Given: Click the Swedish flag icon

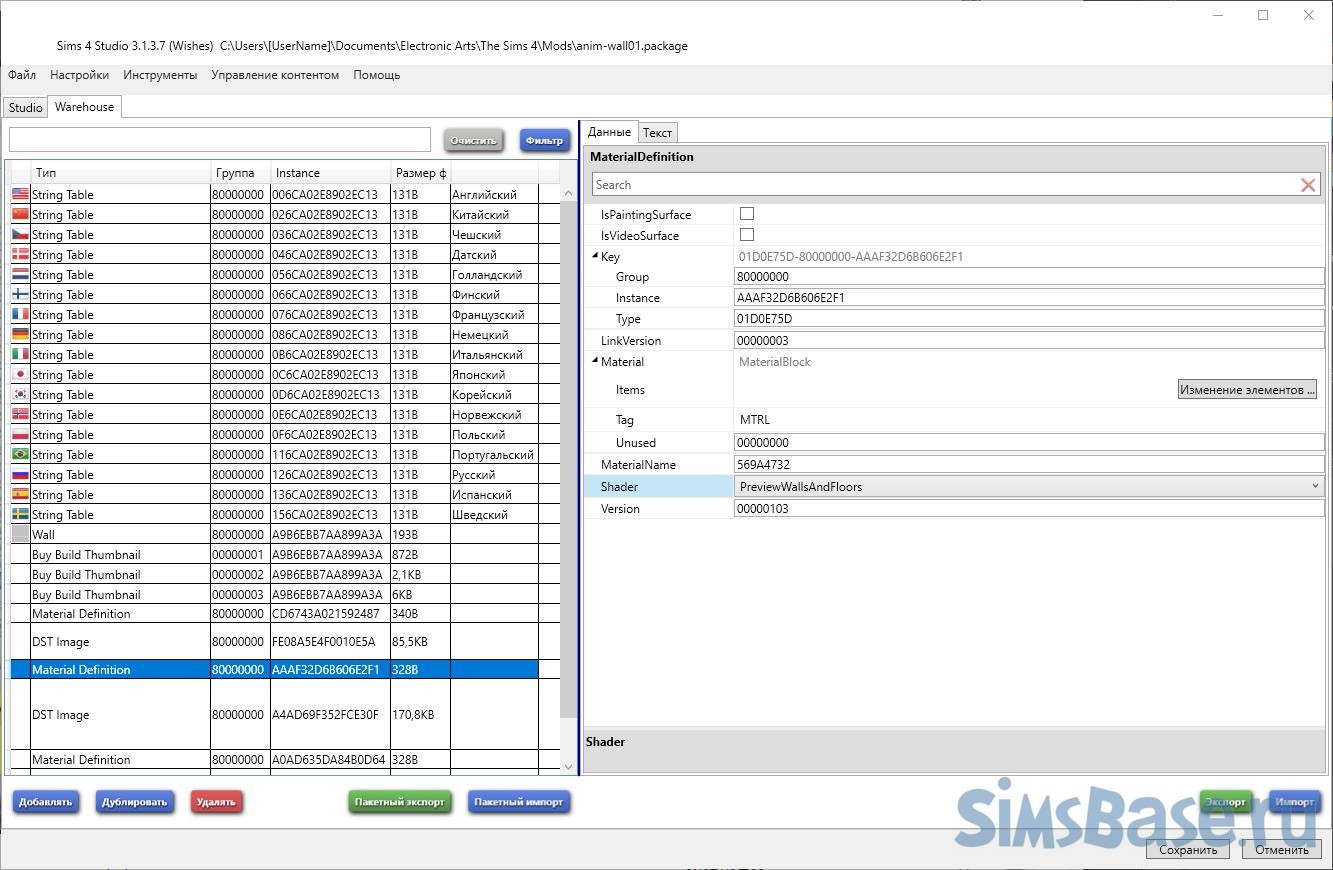Looking at the screenshot, I should (x=20, y=514).
